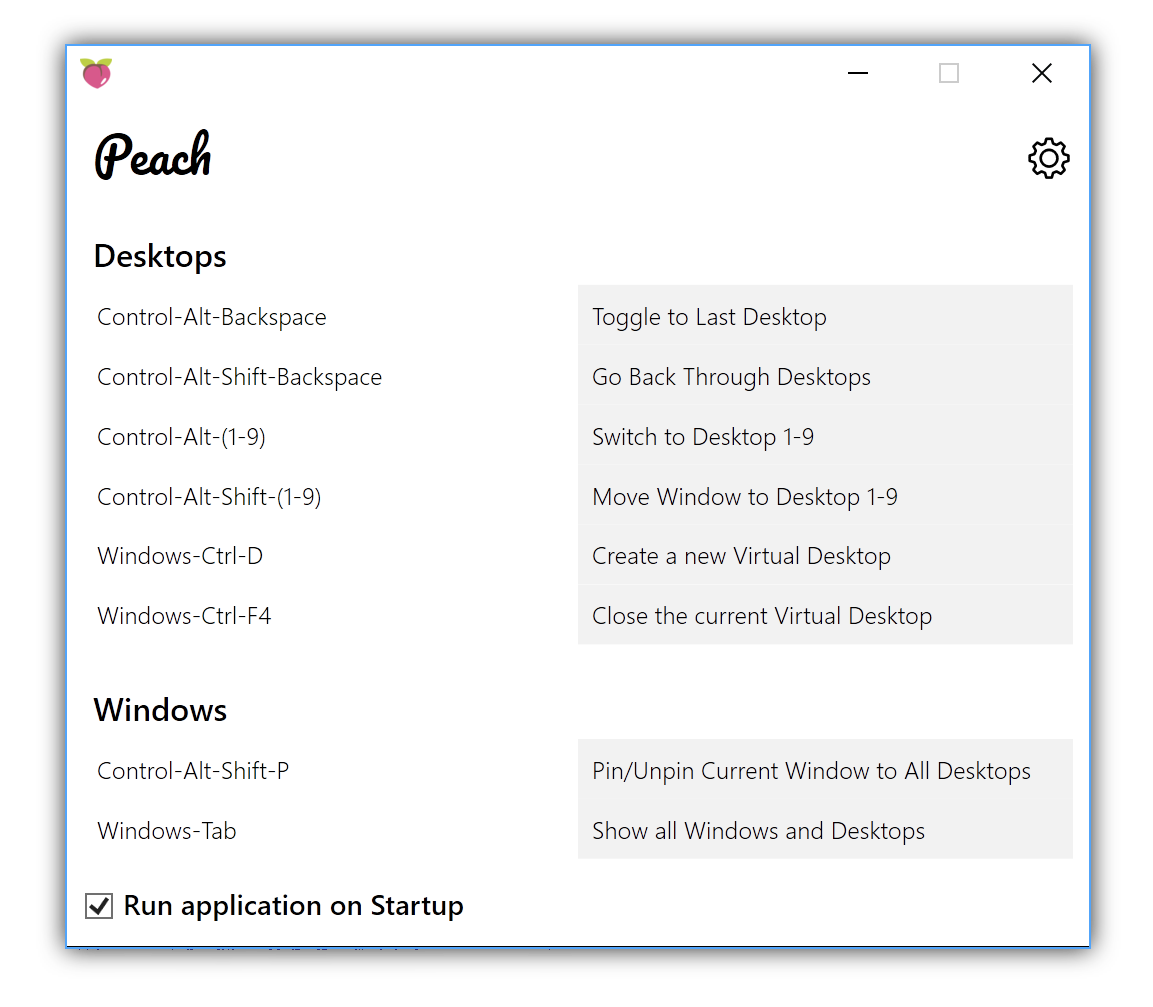Click Switch to Desktop 1-9 entry

coord(825,436)
